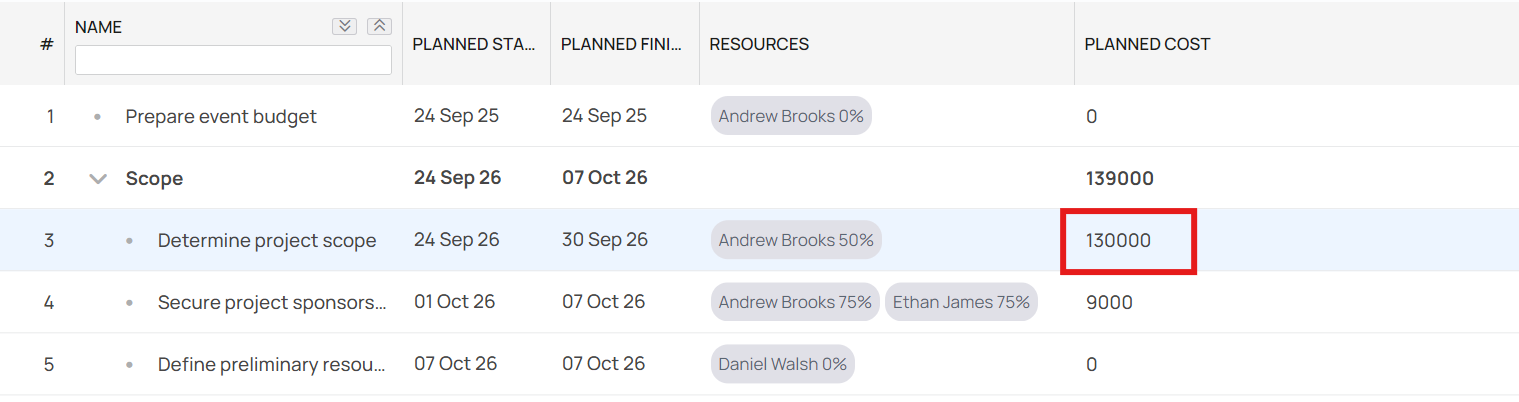Collapse the Scope task group
The width and height of the screenshot is (1519, 402).
coord(98,179)
